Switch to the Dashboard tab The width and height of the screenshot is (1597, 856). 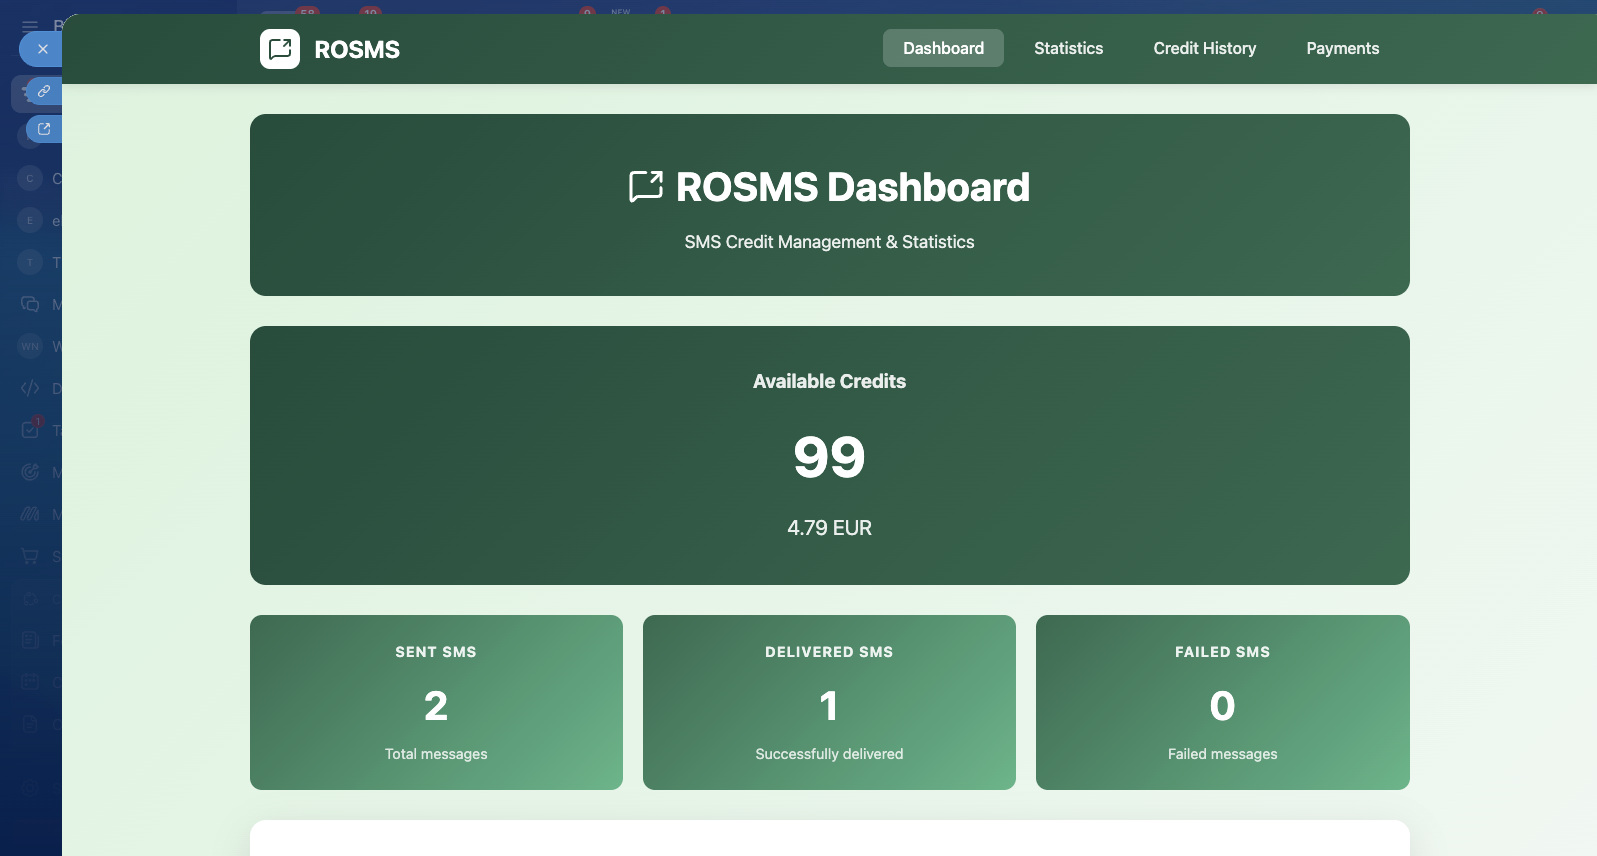943,48
